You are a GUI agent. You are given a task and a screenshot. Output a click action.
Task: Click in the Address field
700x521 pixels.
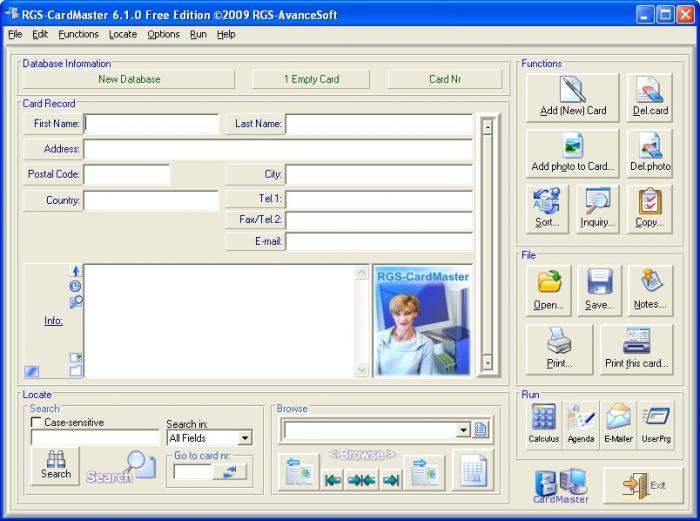coord(278,149)
